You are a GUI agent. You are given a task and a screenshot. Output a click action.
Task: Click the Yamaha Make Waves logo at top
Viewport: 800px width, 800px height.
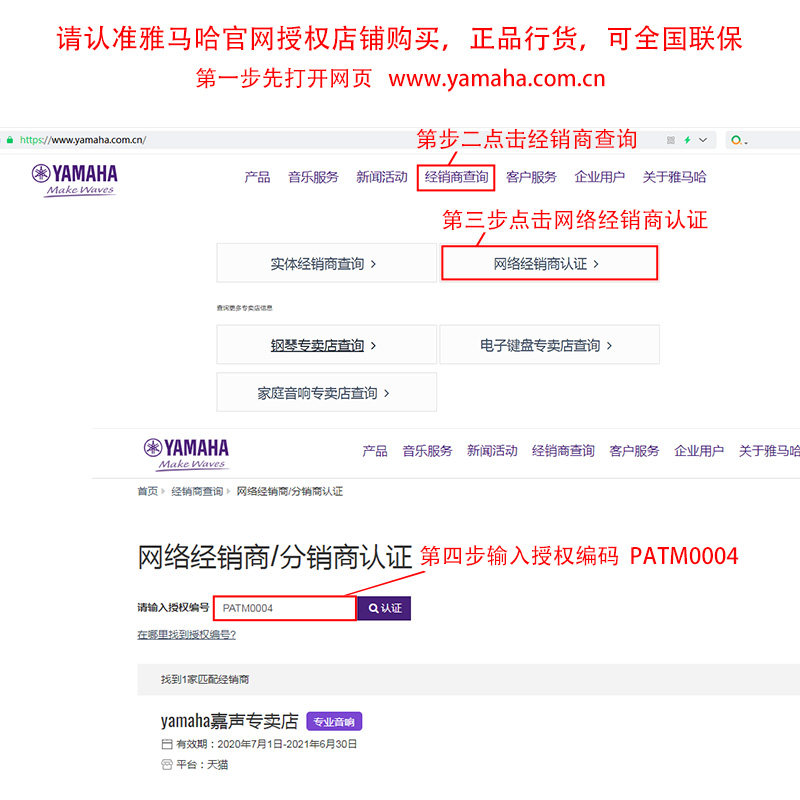74,180
